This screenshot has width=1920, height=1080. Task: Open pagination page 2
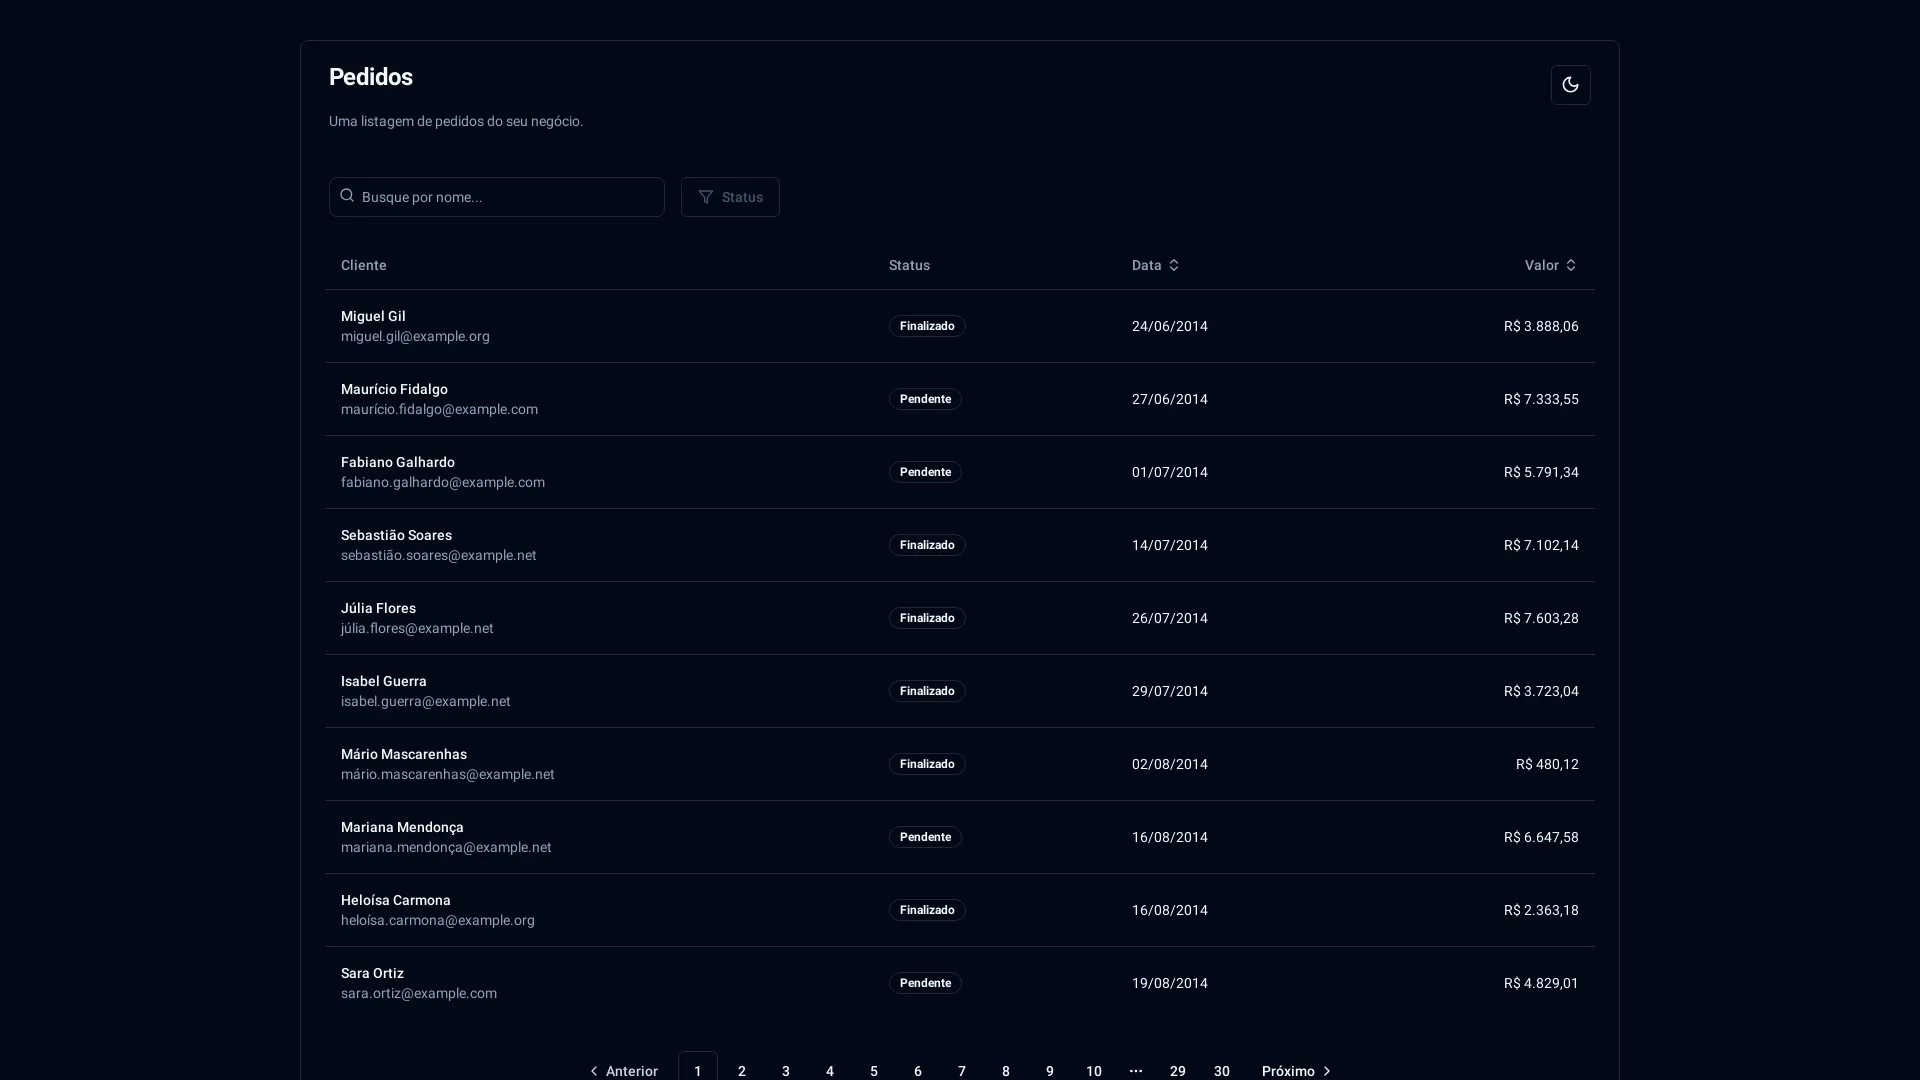coord(742,1070)
